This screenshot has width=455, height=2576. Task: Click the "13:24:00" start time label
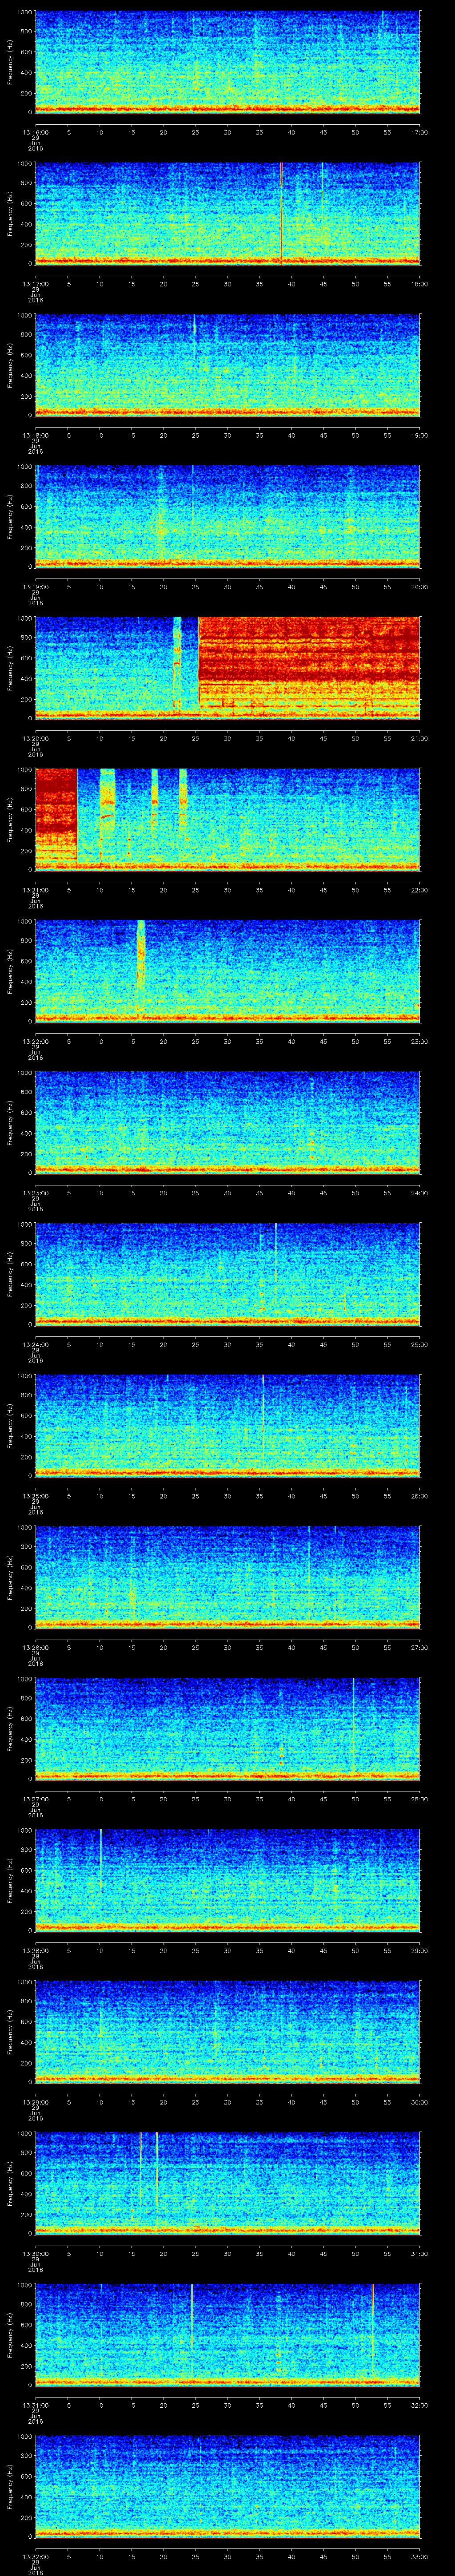(x=35, y=1344)
